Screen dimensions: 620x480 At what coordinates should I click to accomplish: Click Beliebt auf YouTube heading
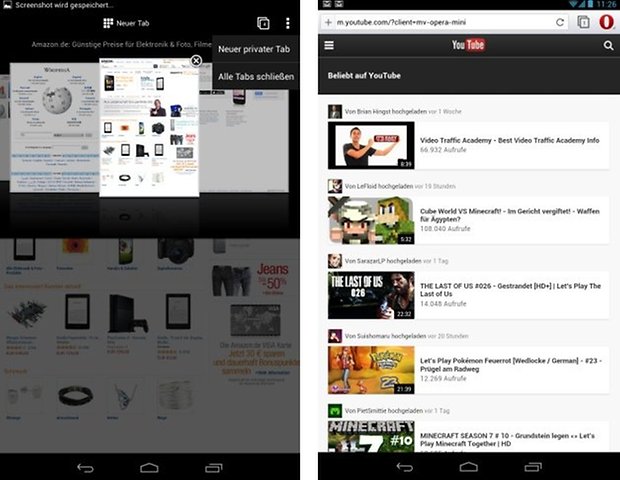click(x=364, y=76)
